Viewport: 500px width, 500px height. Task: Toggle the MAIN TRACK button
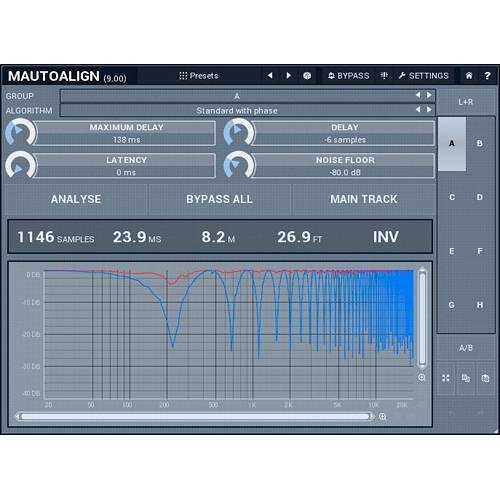[x=364, y=199]
